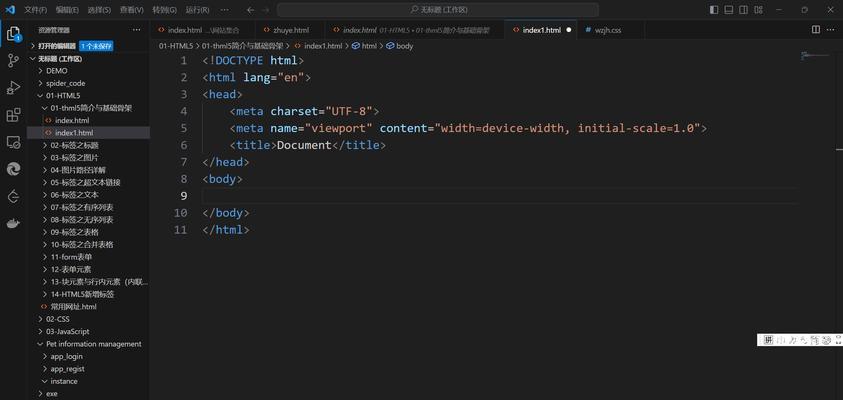Open editor more actions ellipsis
Viewport: 843px width, 400px height.
(831, 30)
